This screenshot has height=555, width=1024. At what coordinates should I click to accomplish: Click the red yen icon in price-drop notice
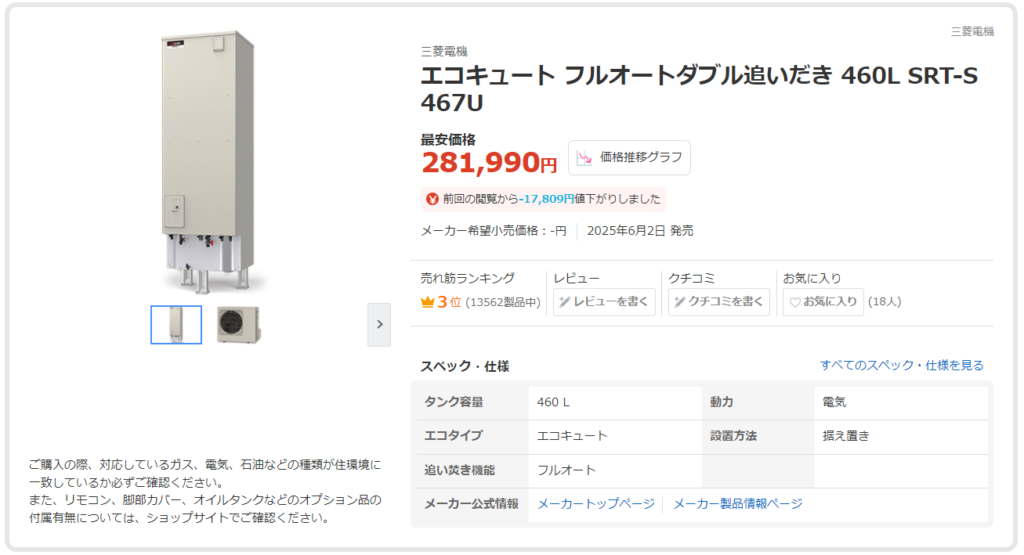[x=432, y=199]
